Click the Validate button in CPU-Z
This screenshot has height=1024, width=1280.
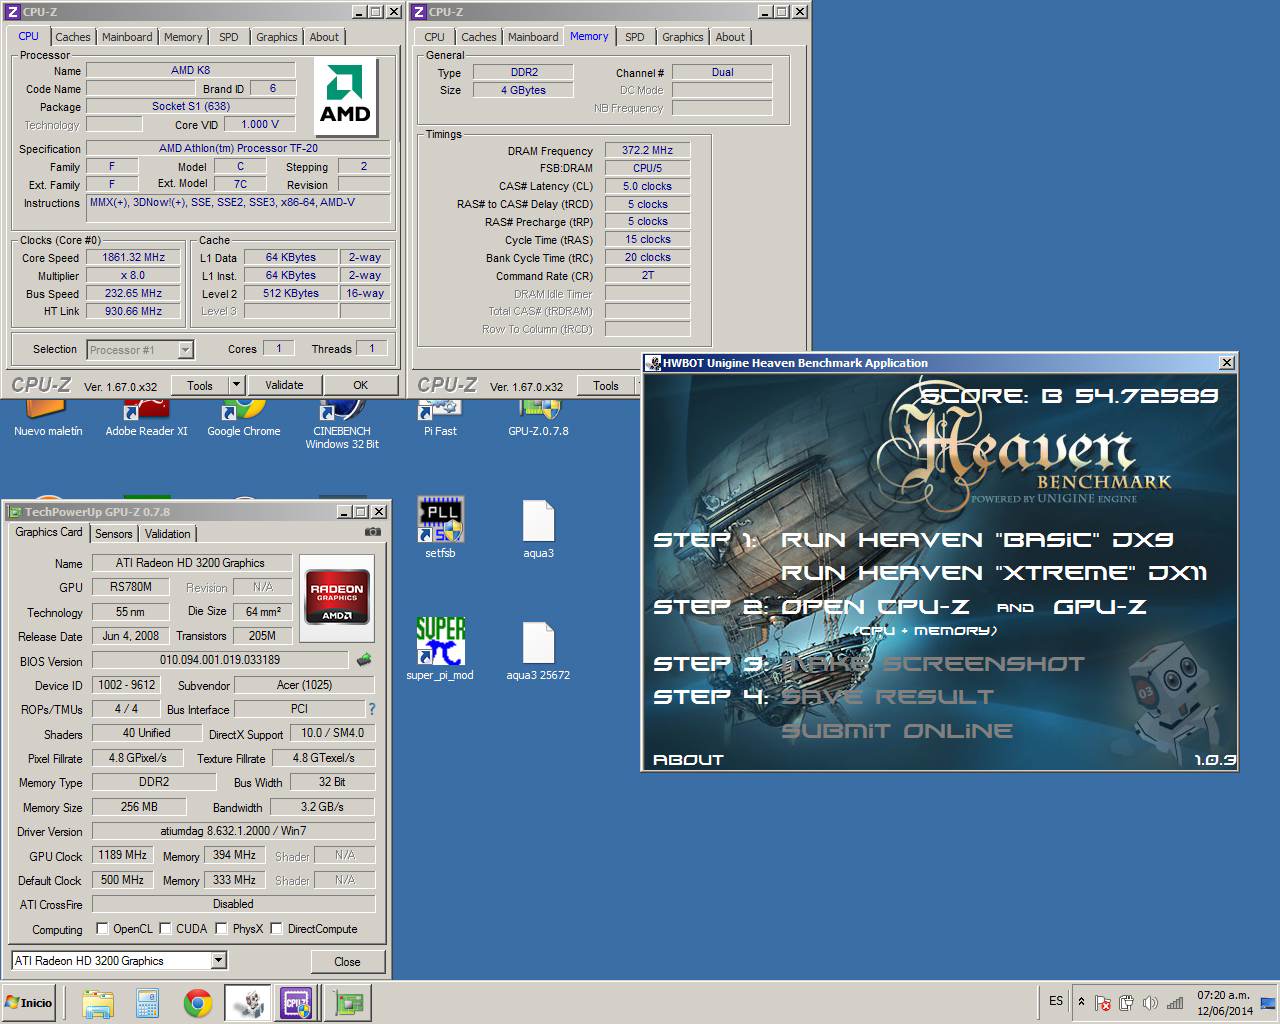point(284,385)
